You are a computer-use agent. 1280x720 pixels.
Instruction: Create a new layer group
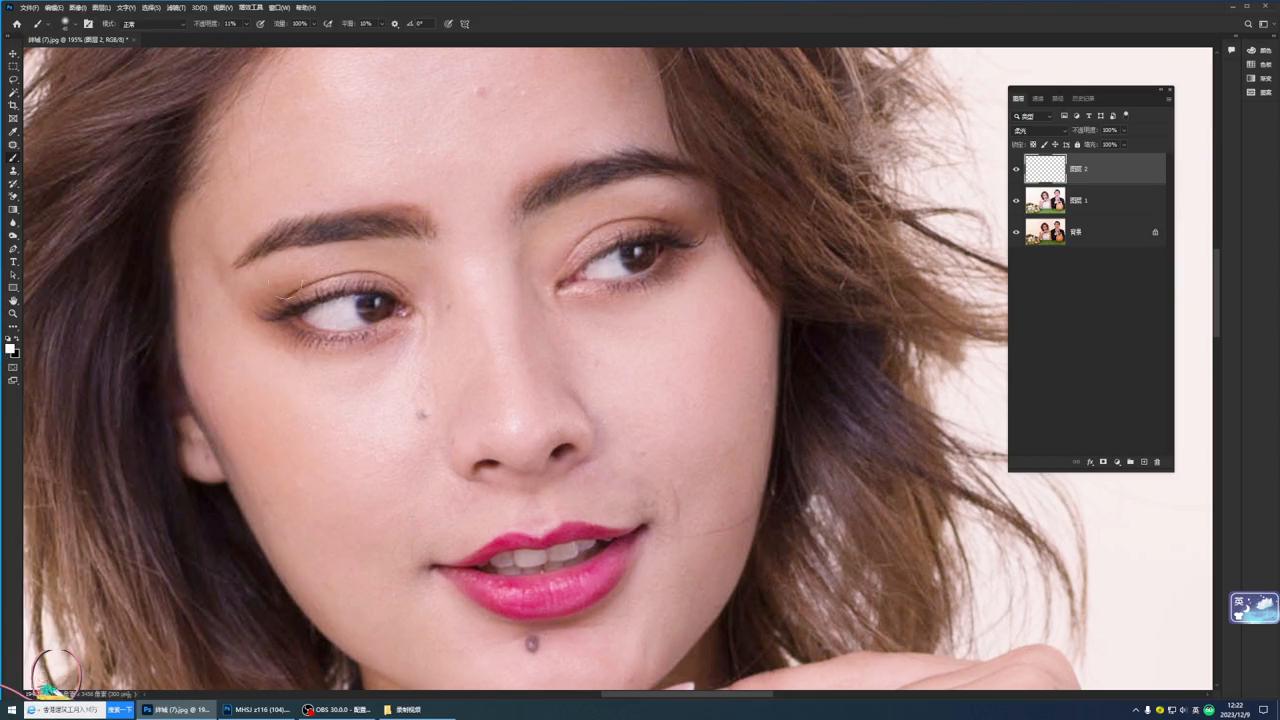1130,462
